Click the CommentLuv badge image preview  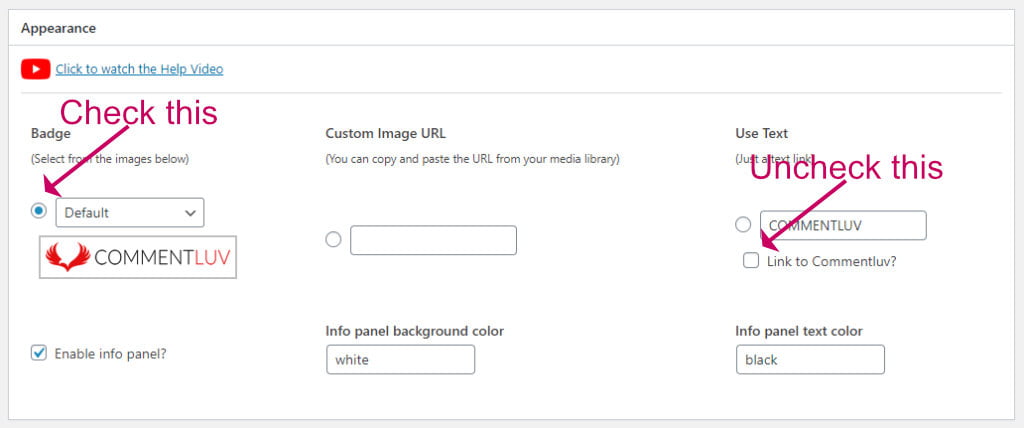[x=138, y=257]
